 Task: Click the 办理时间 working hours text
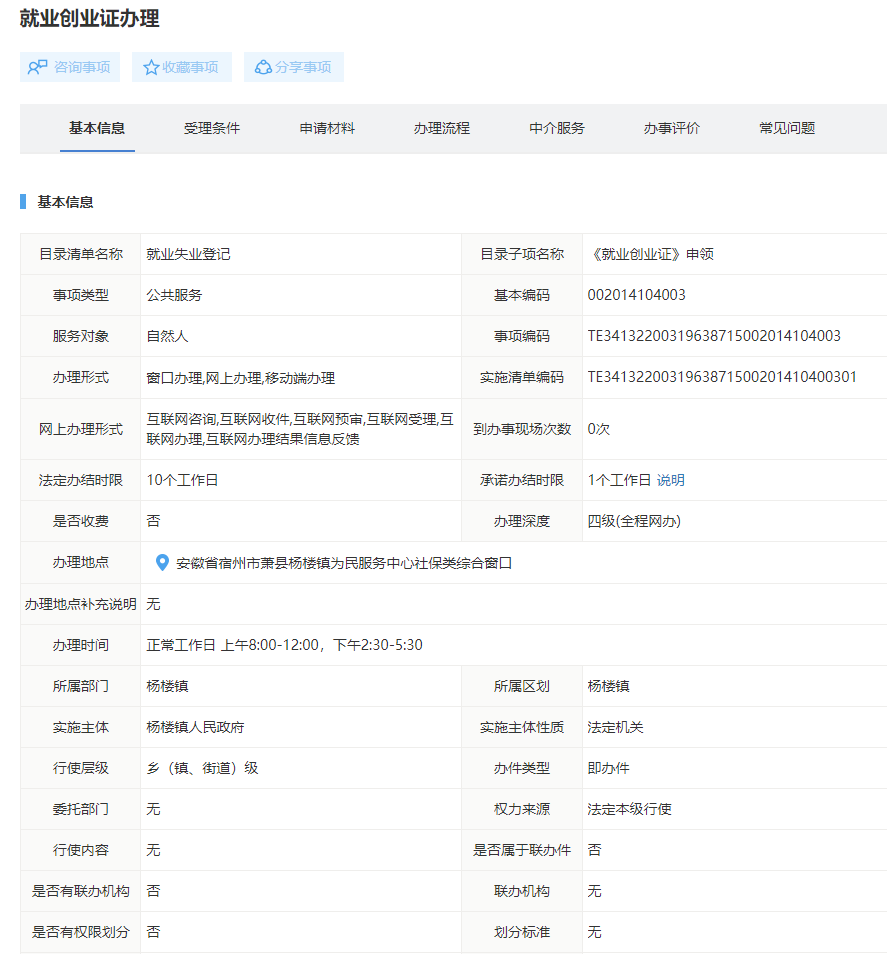pos(285,645)
